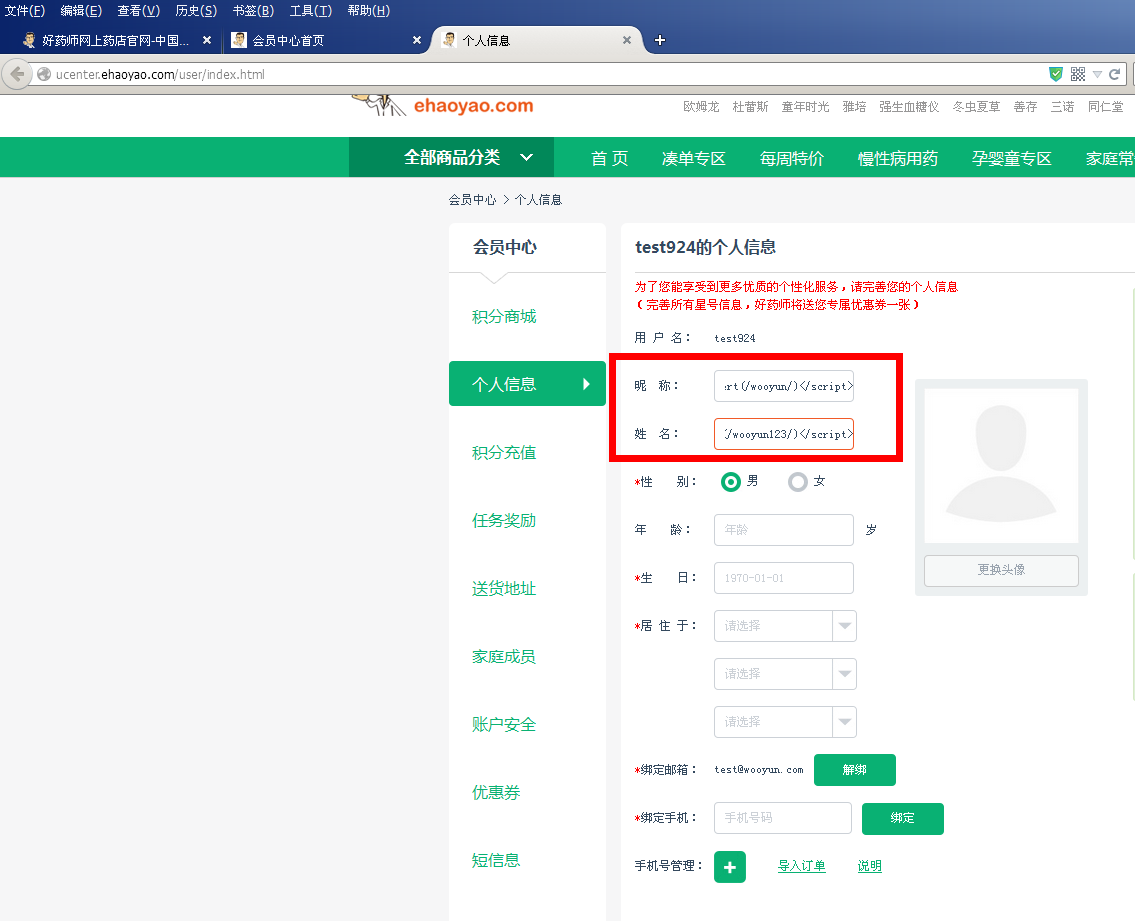The height and width of the screenshot is (921, 1135).
Task: Open the 历史(S) menu
Action: [195, 11]
